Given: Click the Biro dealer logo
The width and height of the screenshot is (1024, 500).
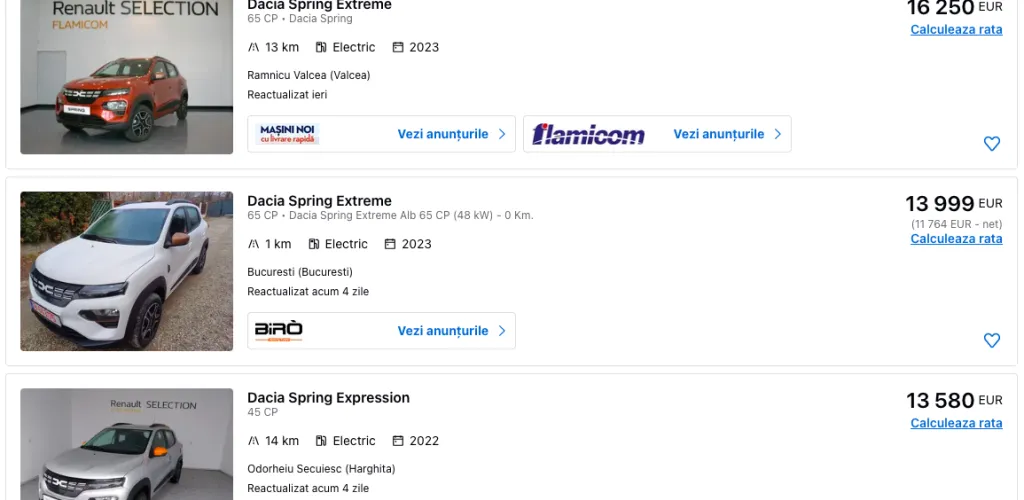Looking at the screenshot, I should tap(279, 331).
